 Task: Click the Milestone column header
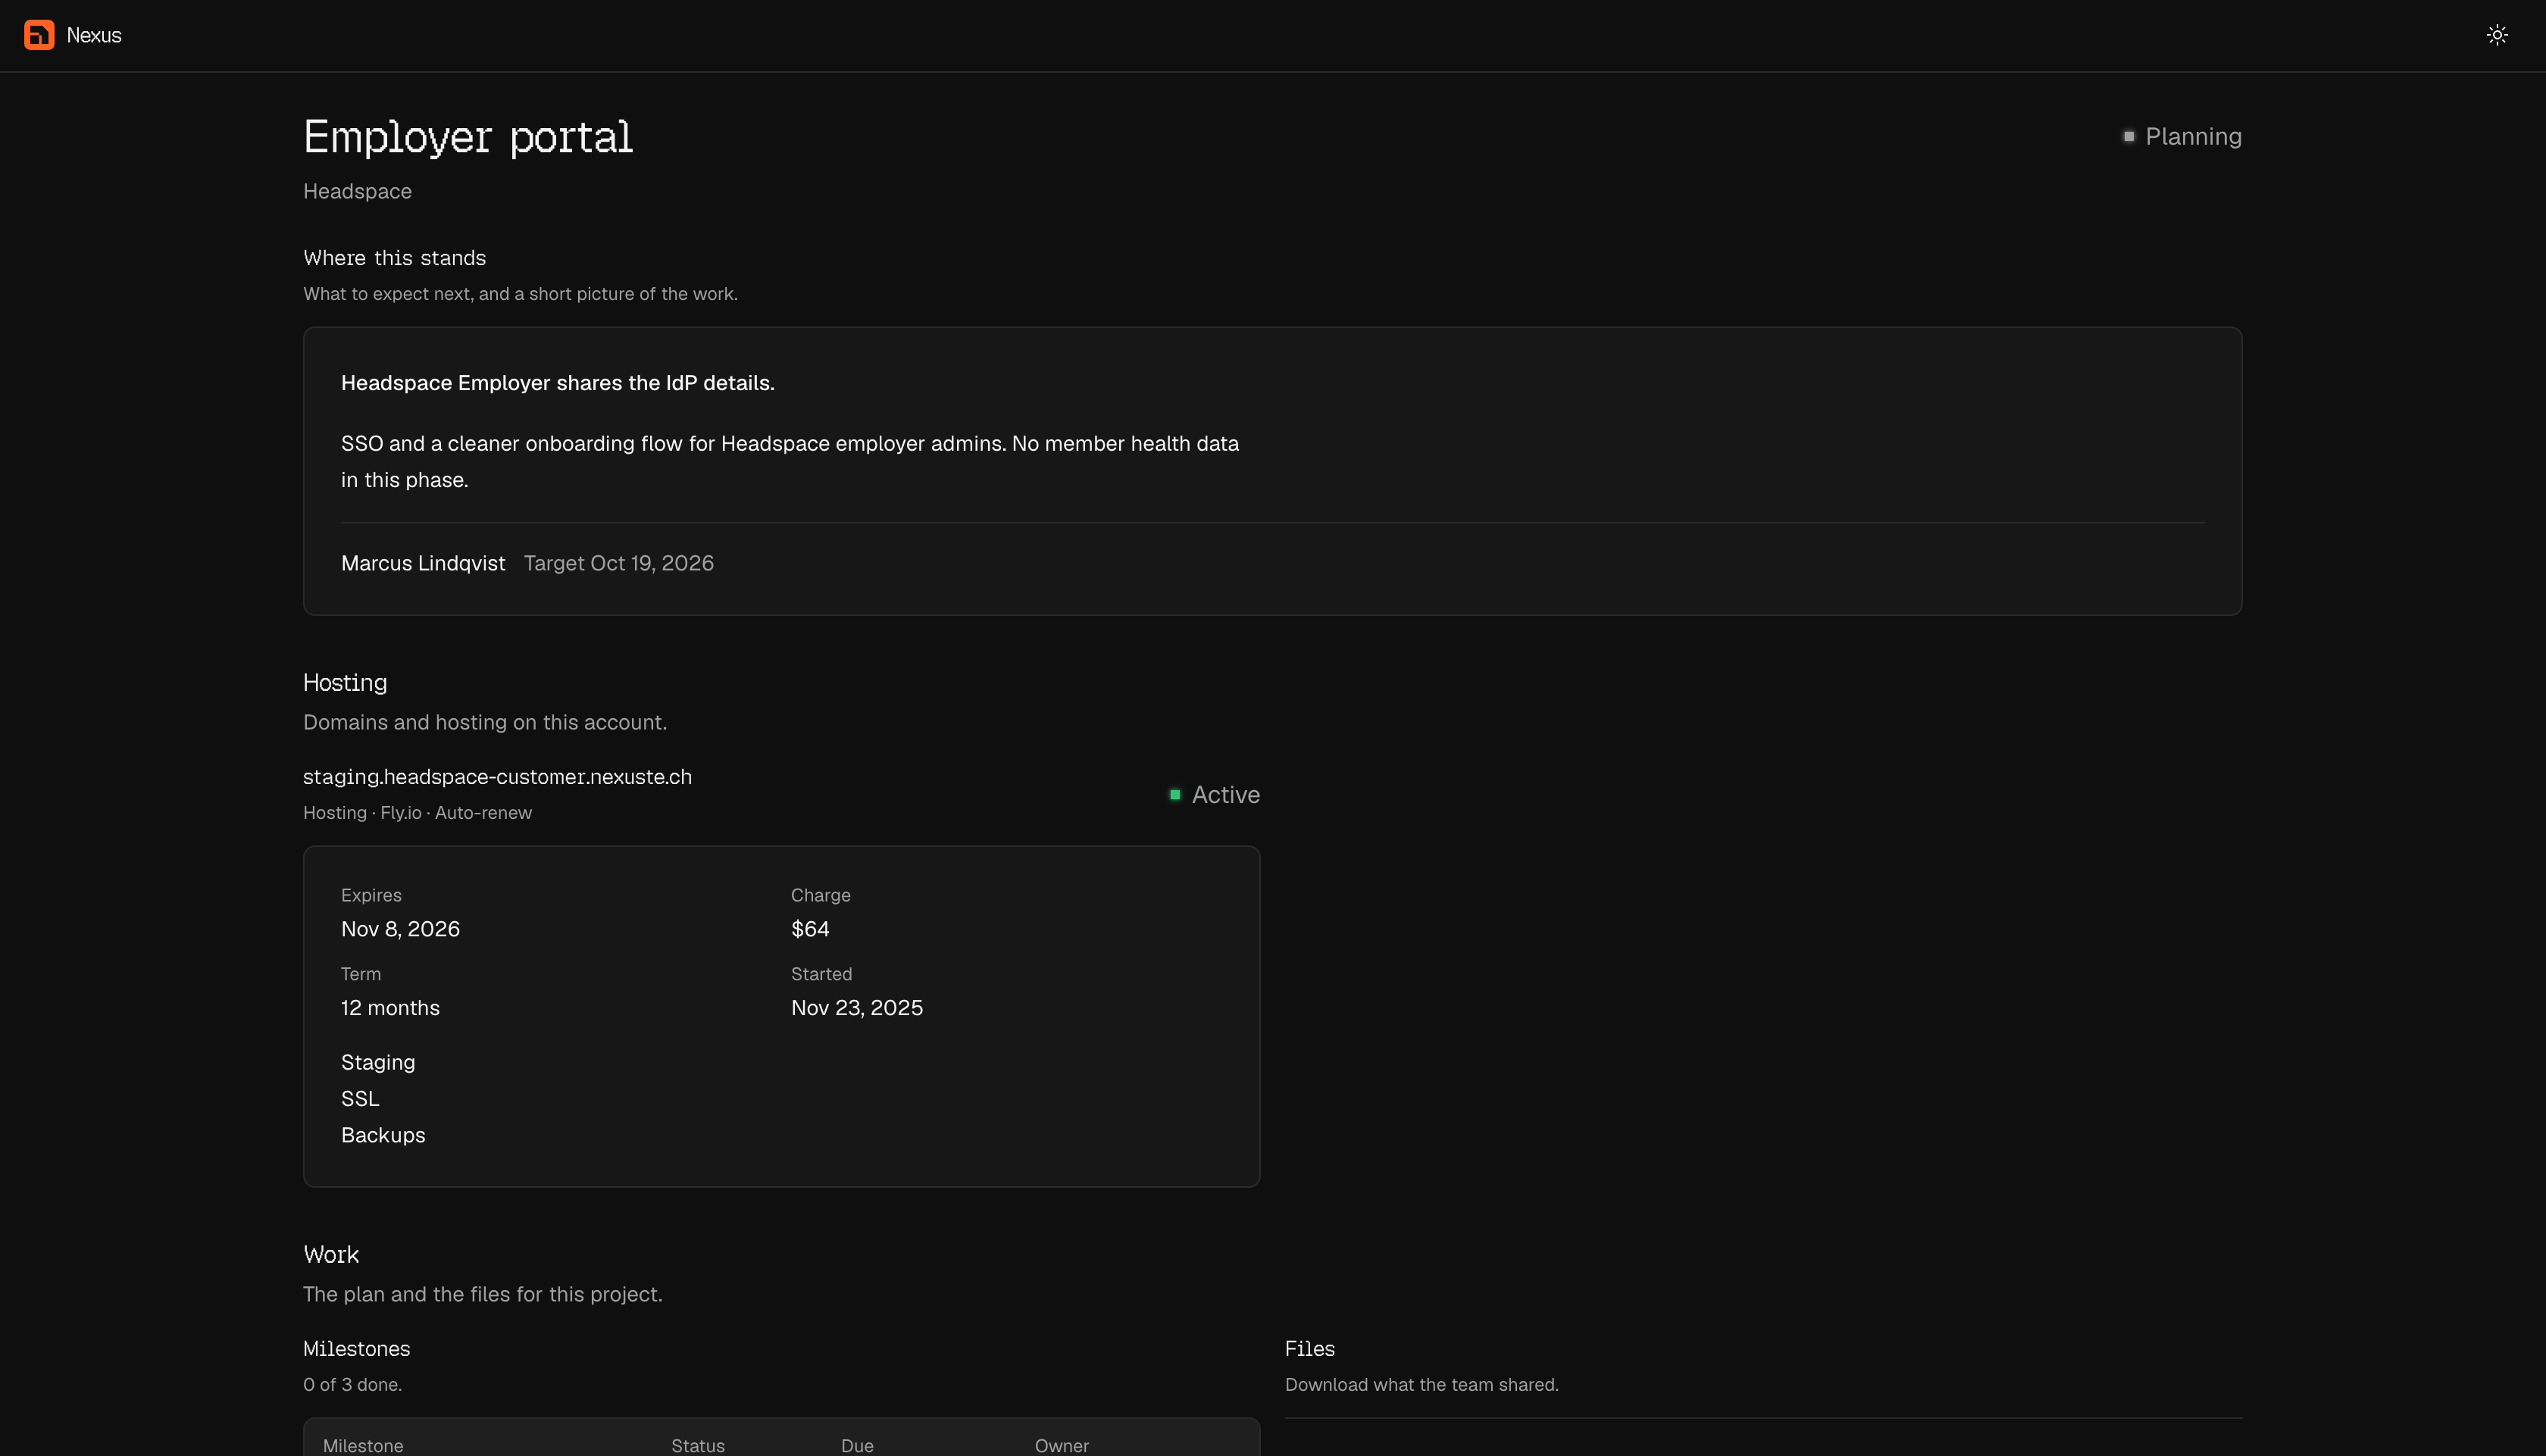tap(363, 1446)
